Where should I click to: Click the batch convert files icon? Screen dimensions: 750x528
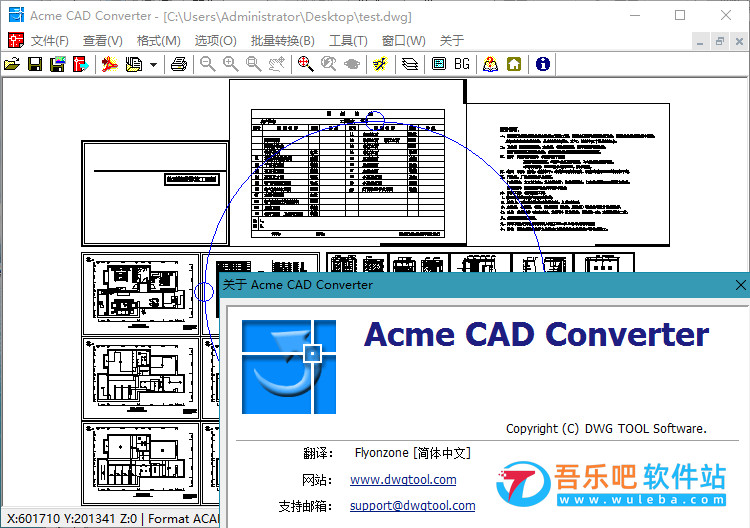134,64
